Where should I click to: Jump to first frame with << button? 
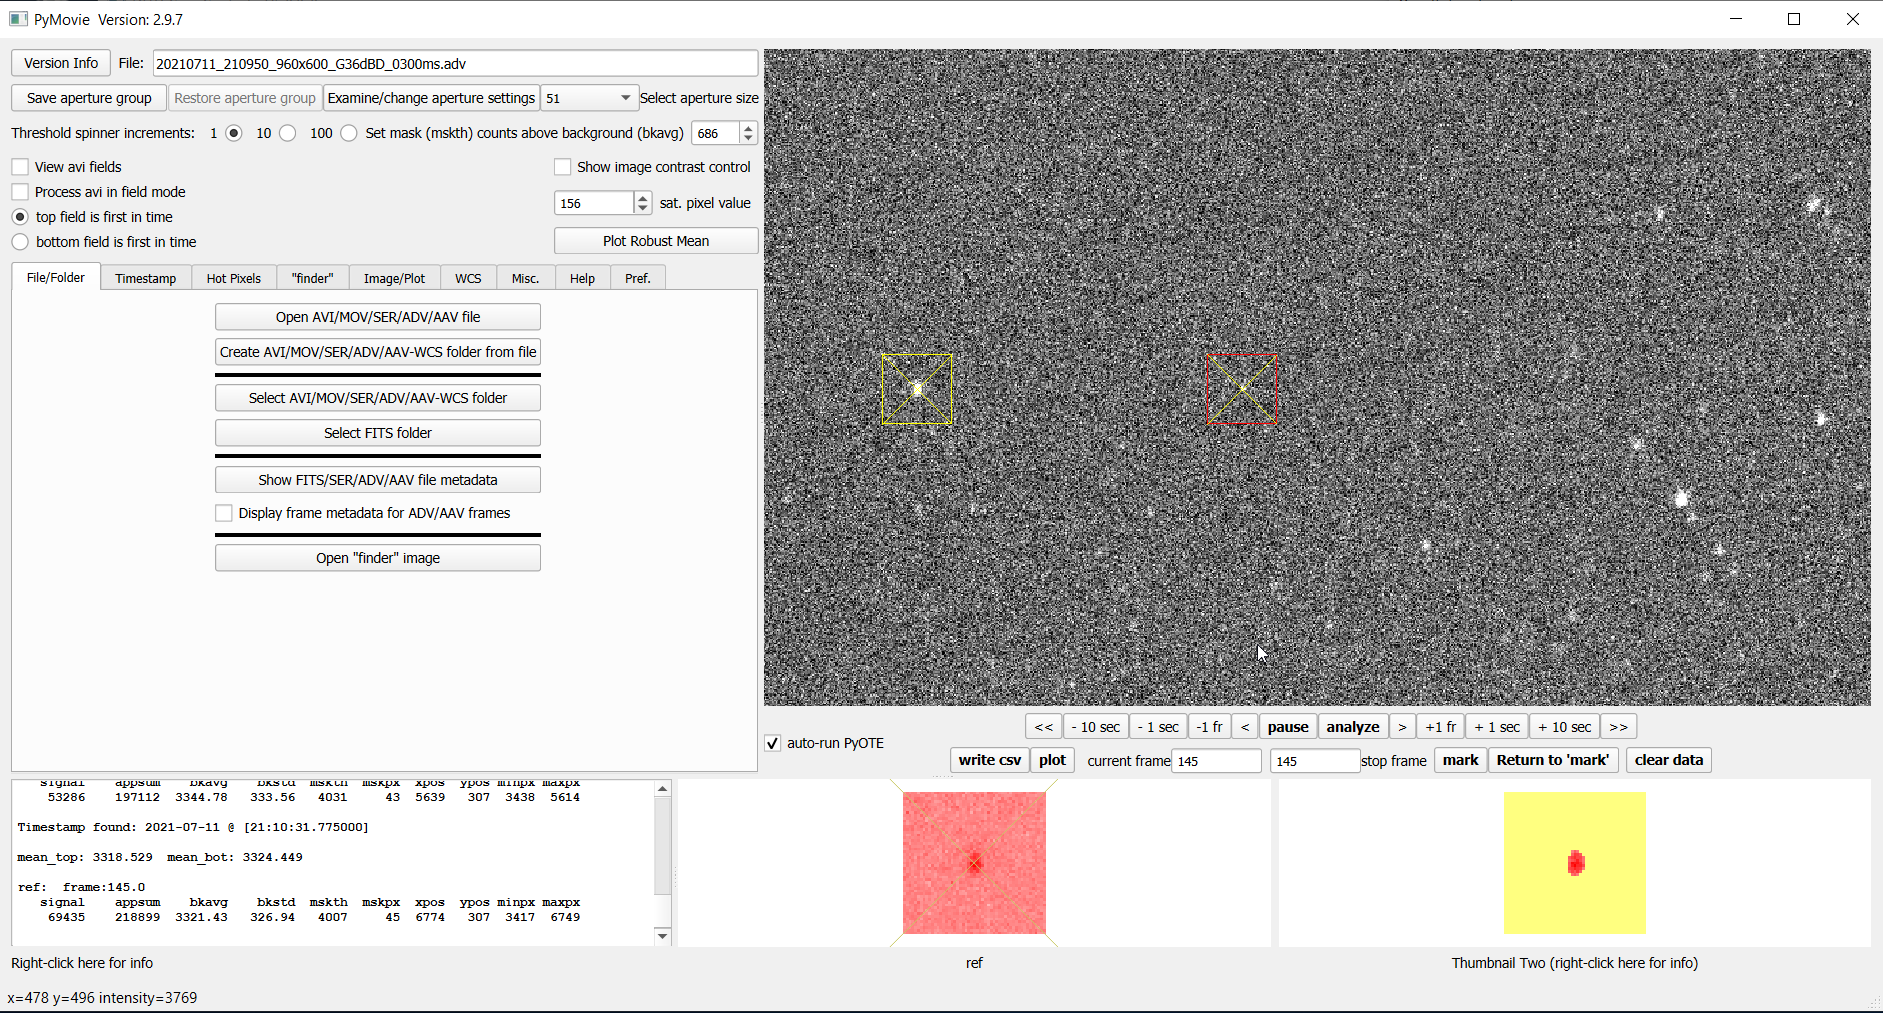click(1043, 727)
